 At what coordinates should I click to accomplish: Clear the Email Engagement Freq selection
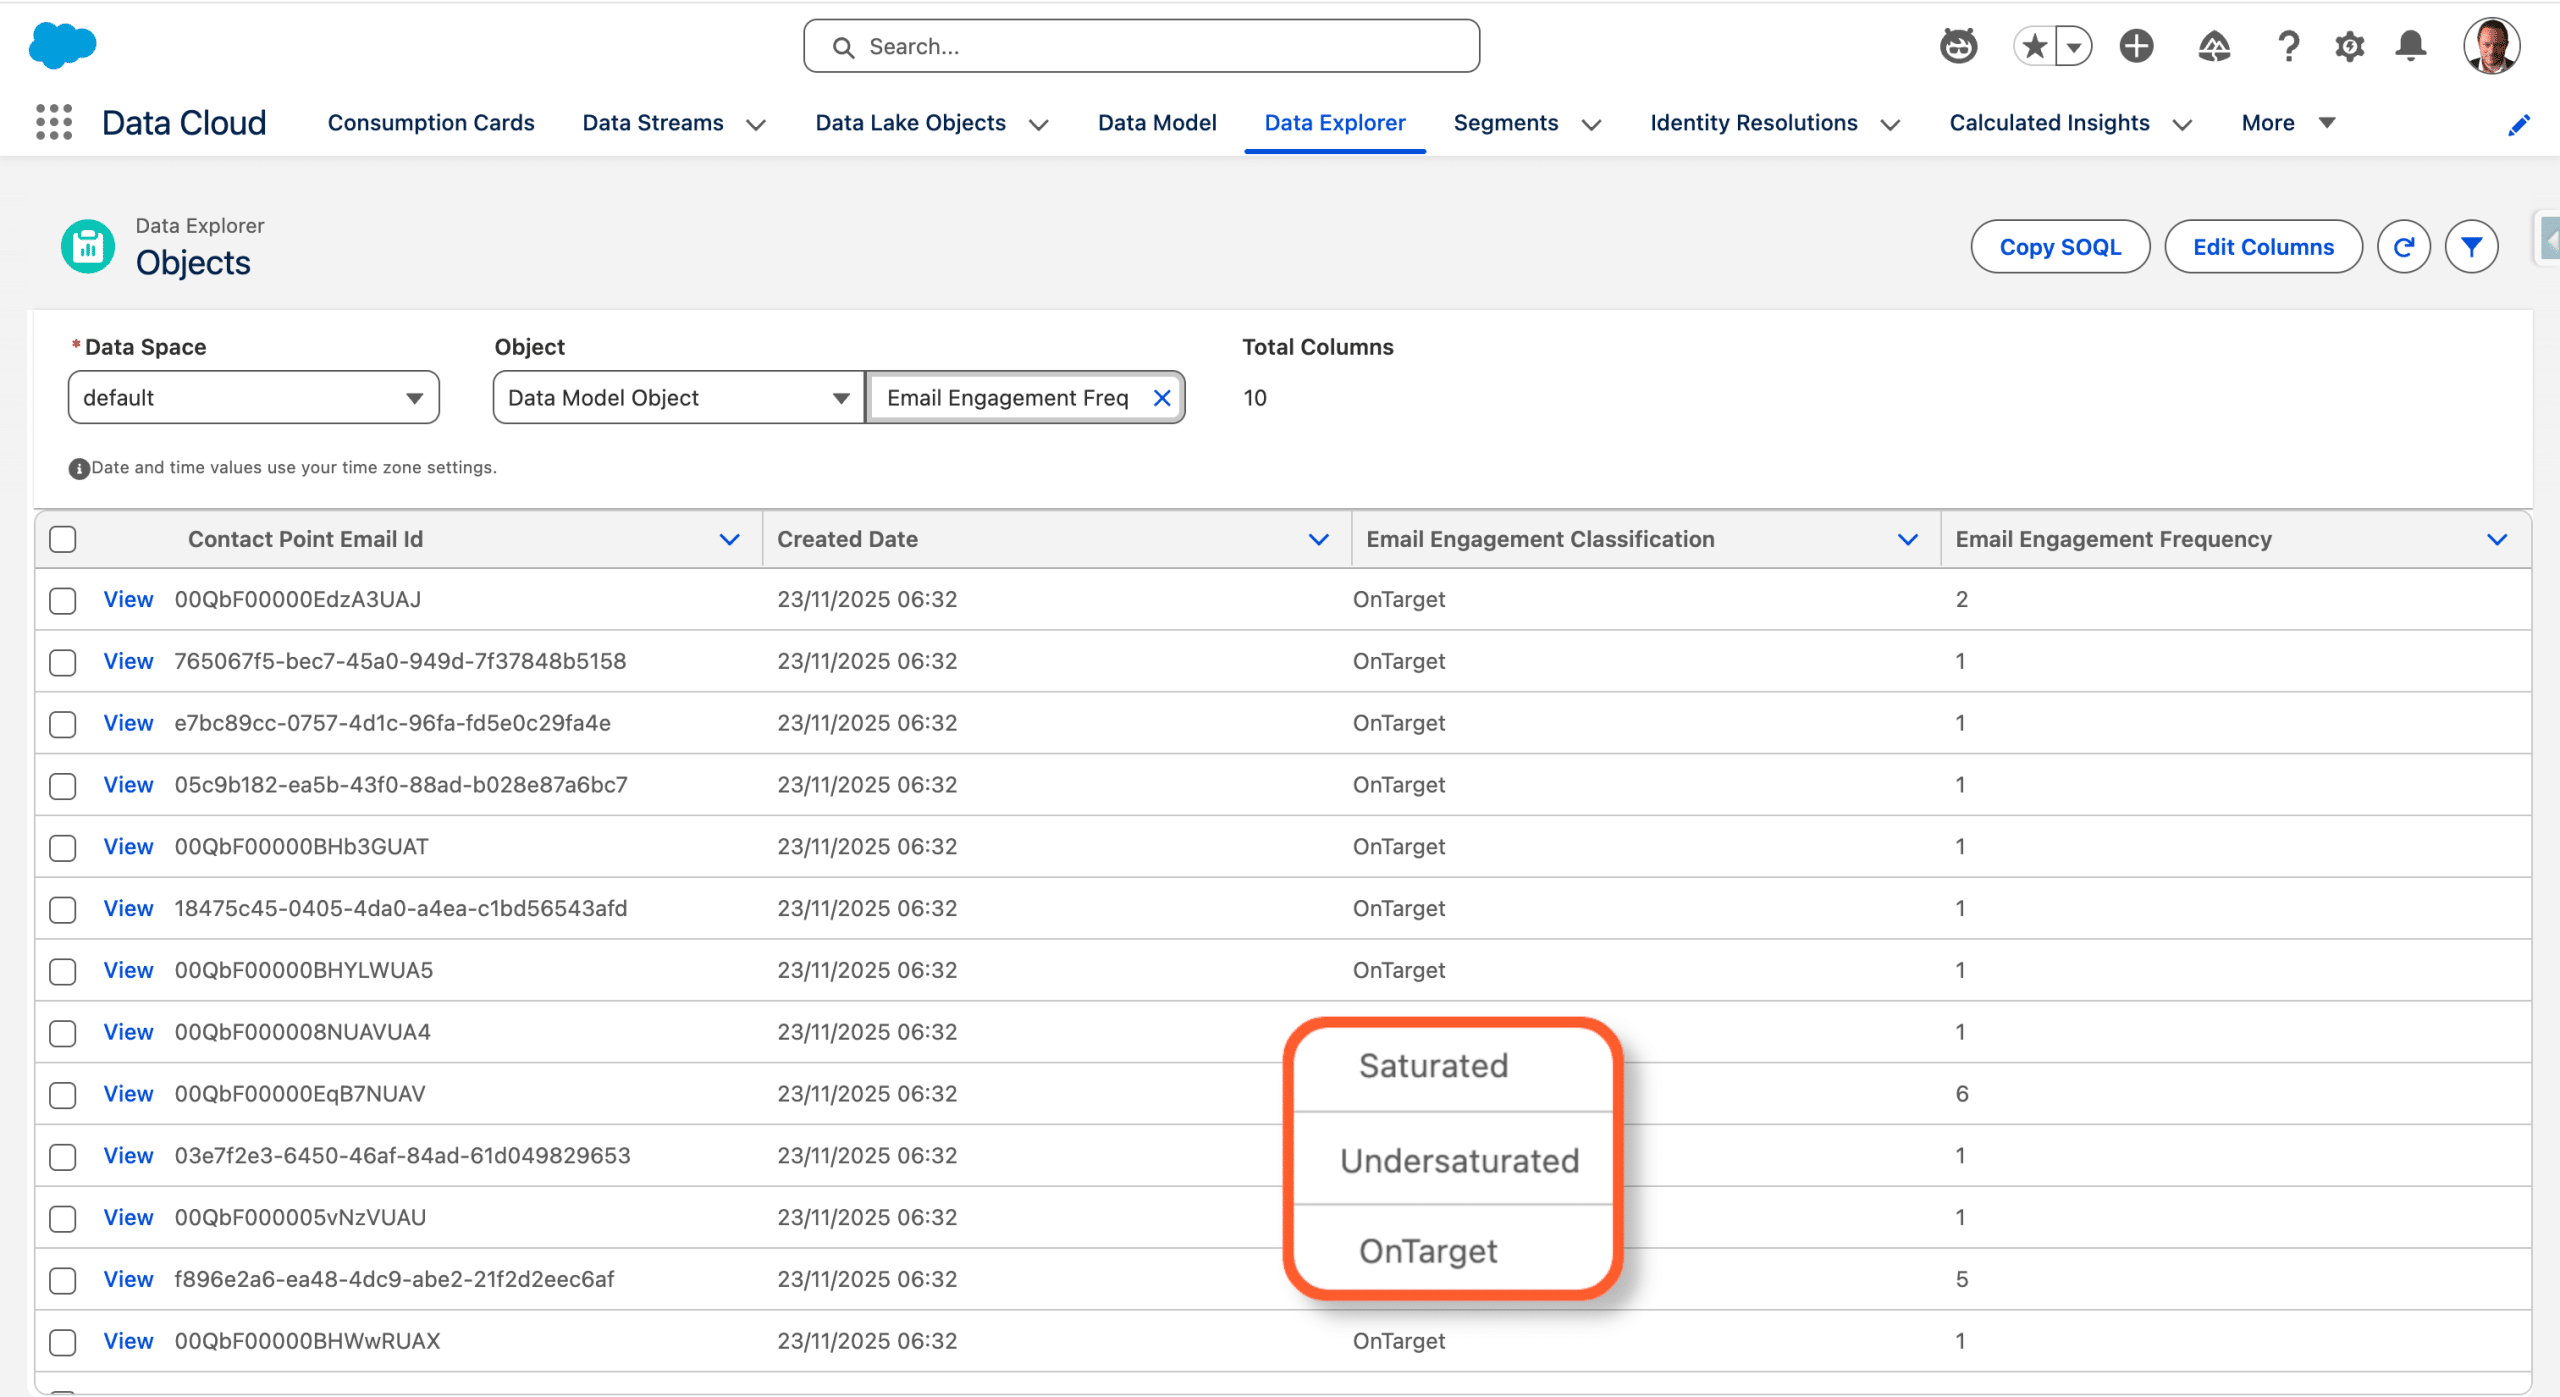[1162, 398]
